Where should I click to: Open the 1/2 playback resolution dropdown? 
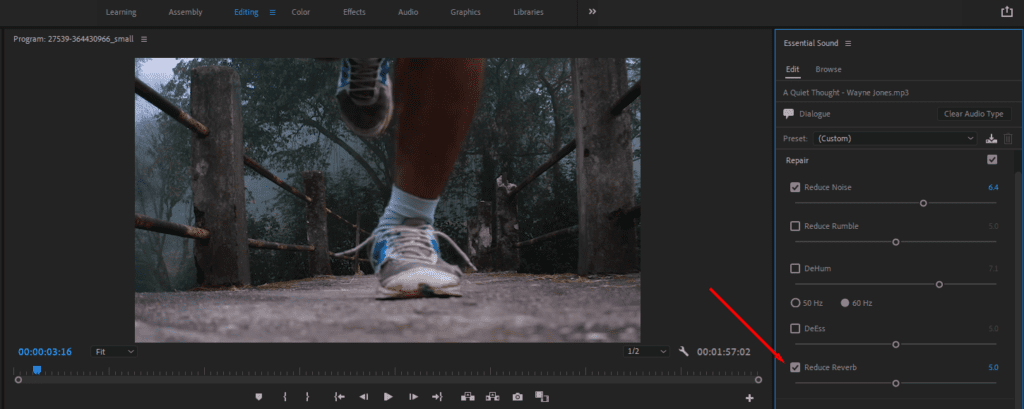coord(647,352)
